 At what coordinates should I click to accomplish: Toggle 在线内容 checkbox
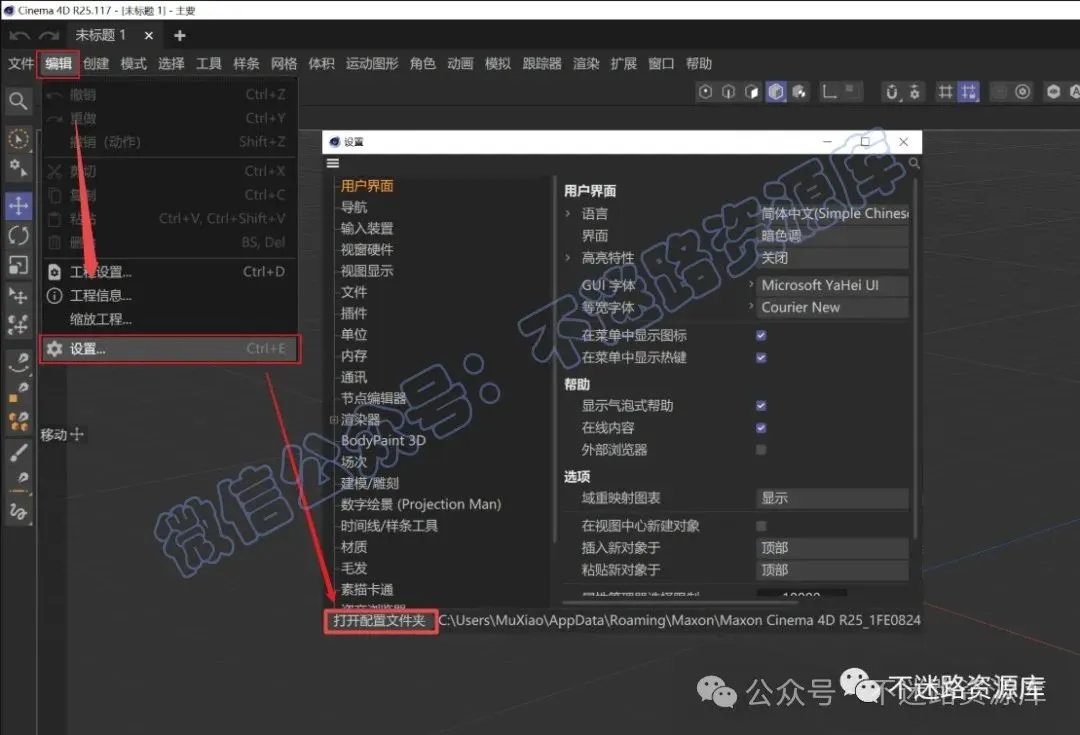[761, 428]
